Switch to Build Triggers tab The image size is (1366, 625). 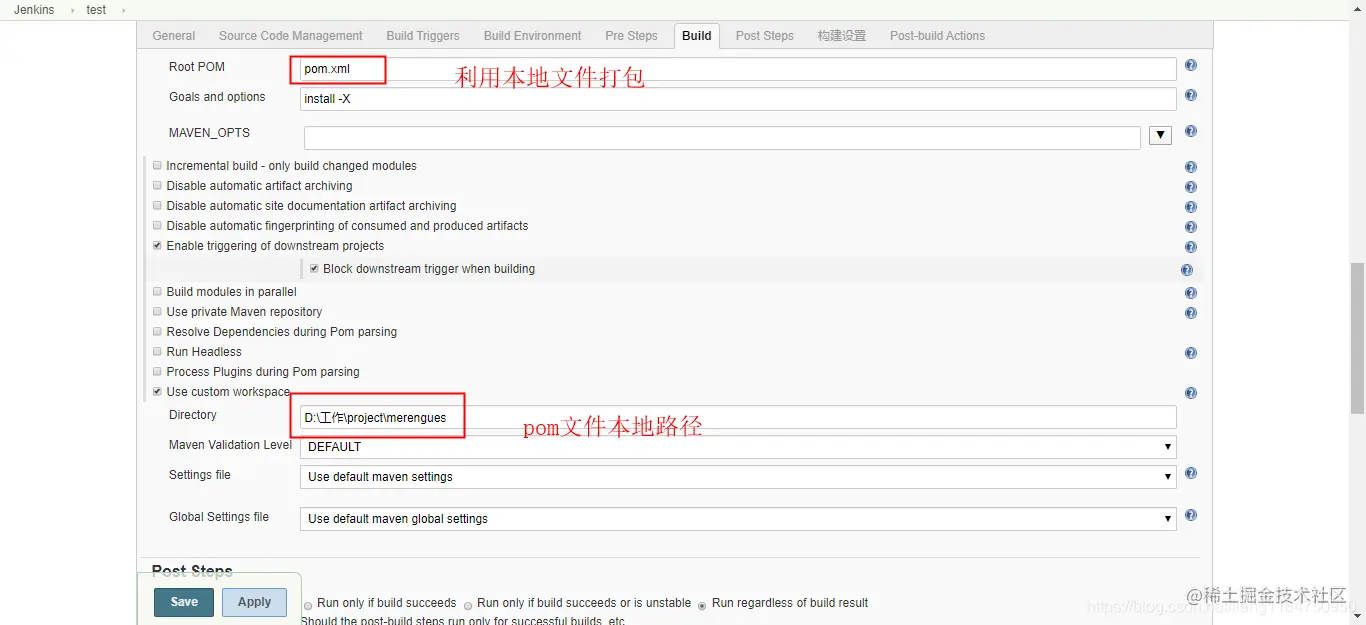point(423,36)
